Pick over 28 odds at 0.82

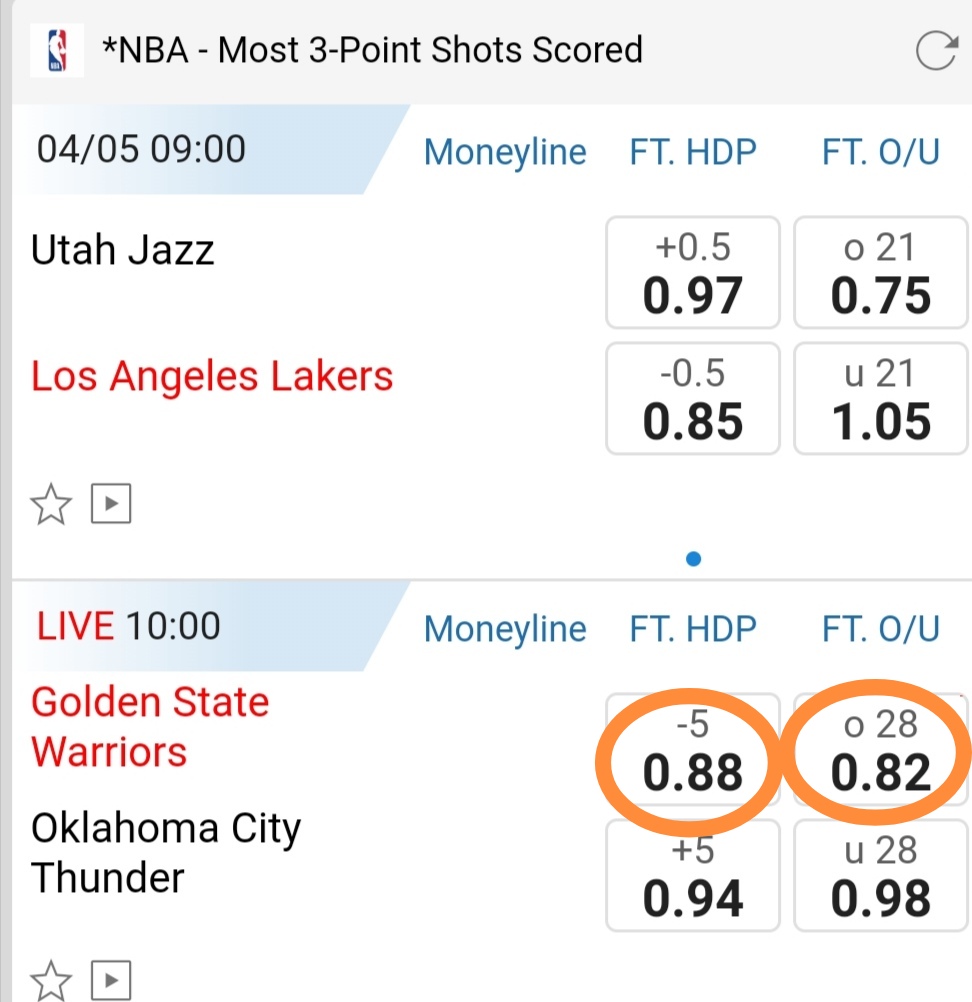[880, 751]
